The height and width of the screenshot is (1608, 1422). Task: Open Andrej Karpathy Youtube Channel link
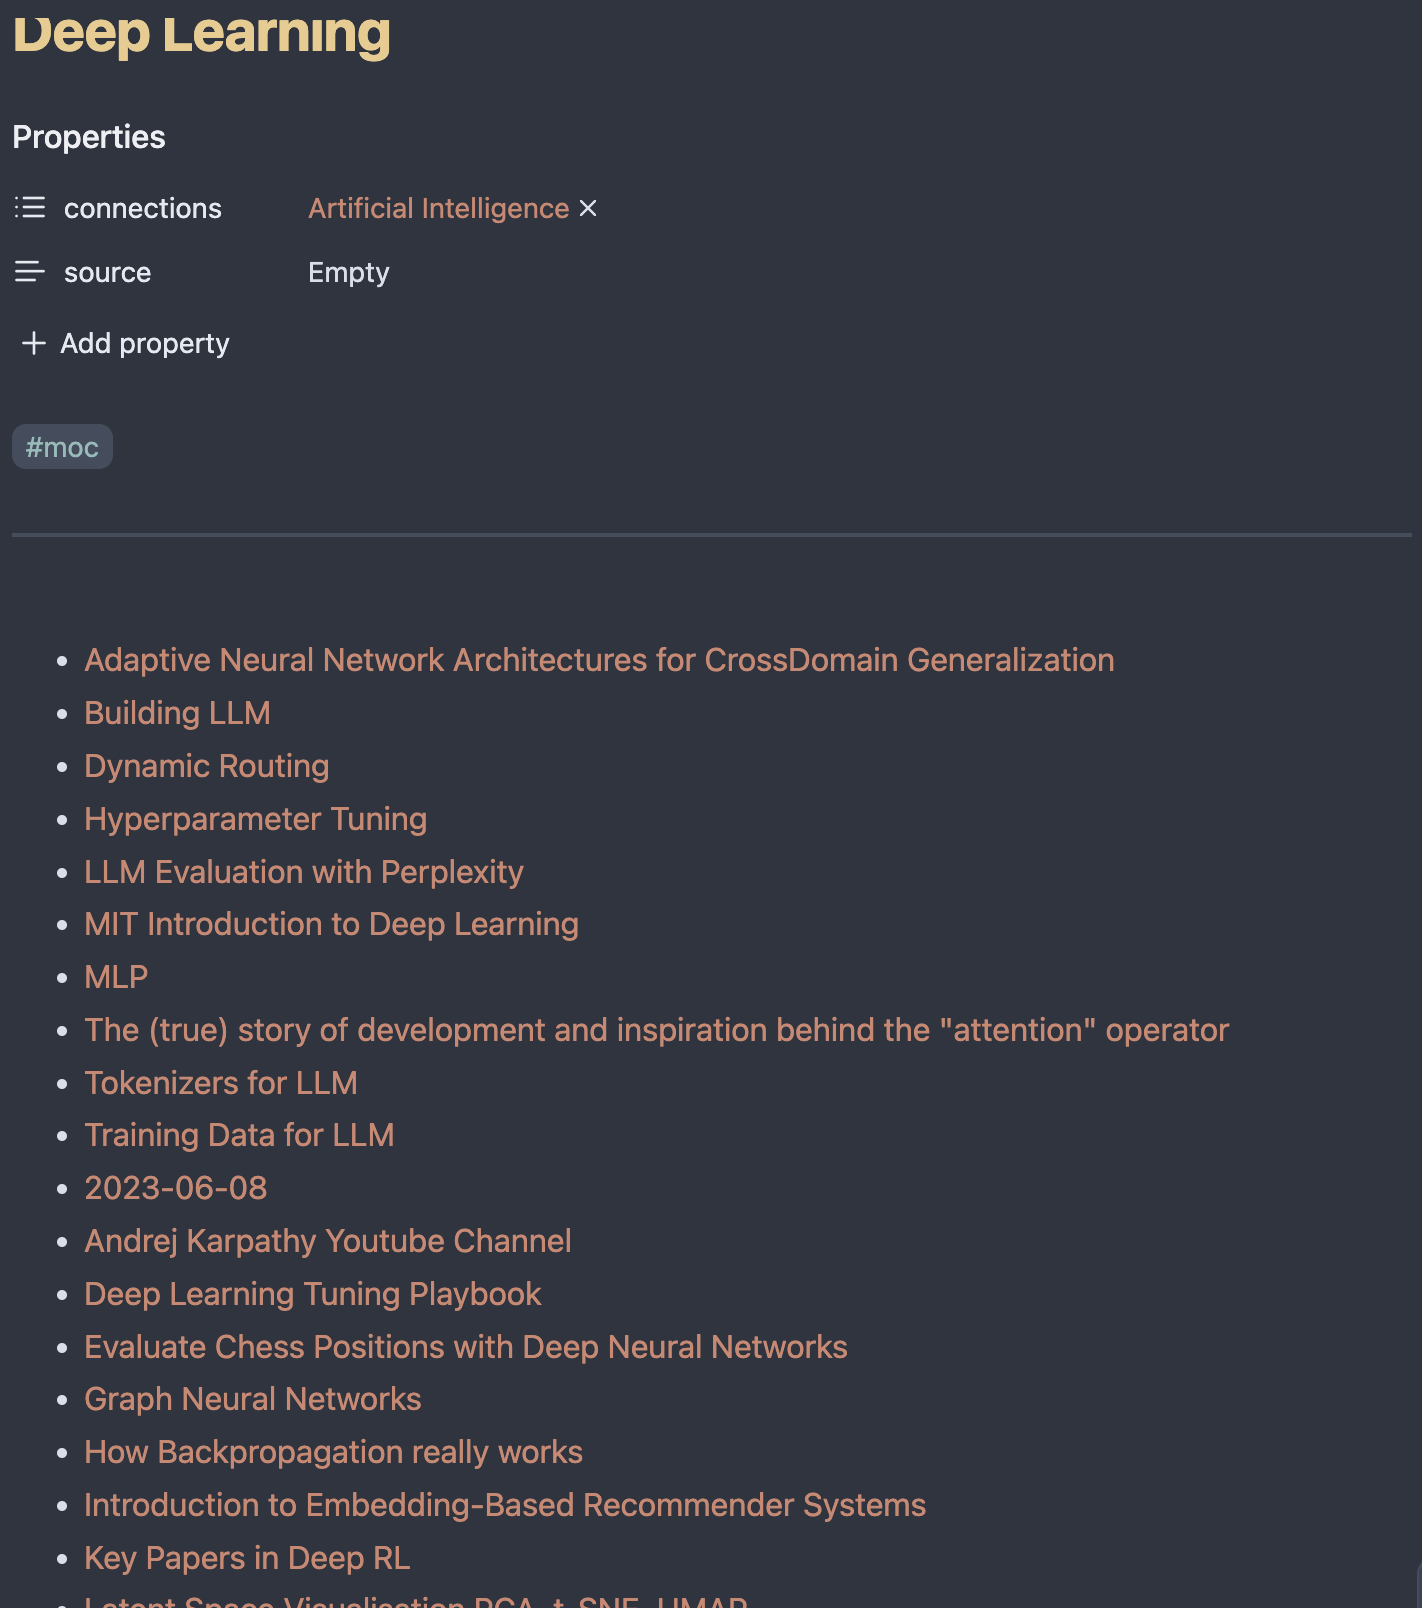click(x=327, y=1241)
